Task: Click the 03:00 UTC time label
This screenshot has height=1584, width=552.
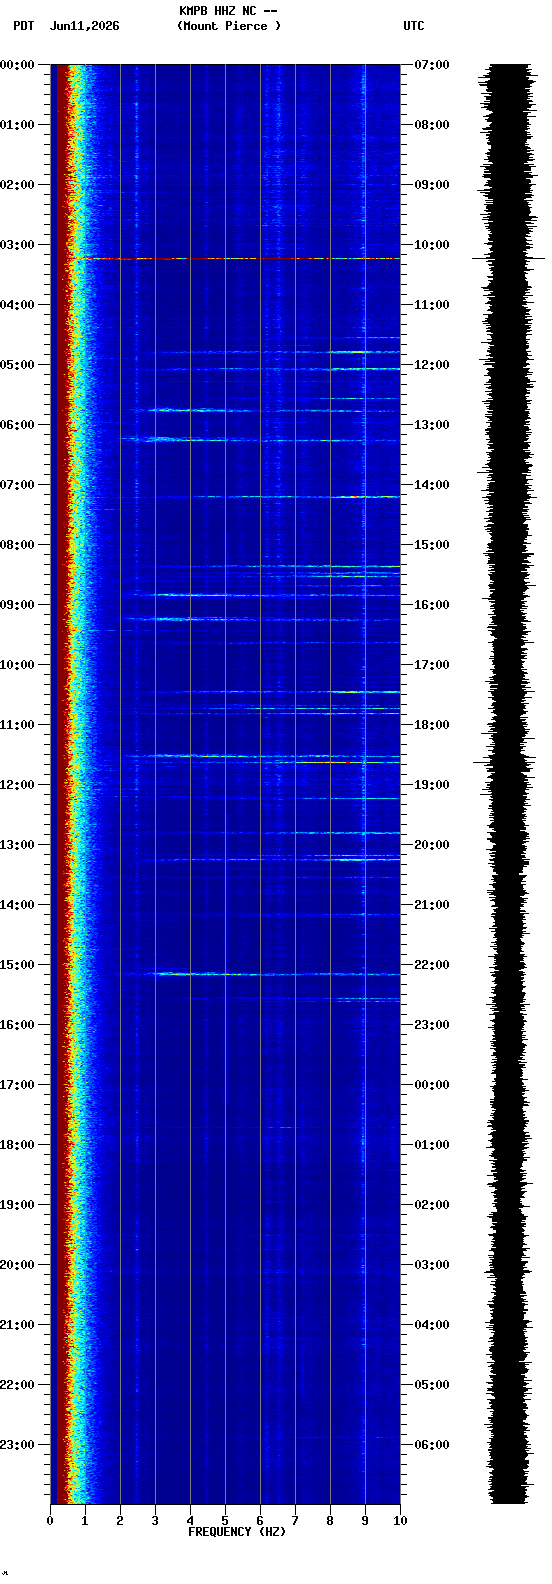Action: (432, 1265)
